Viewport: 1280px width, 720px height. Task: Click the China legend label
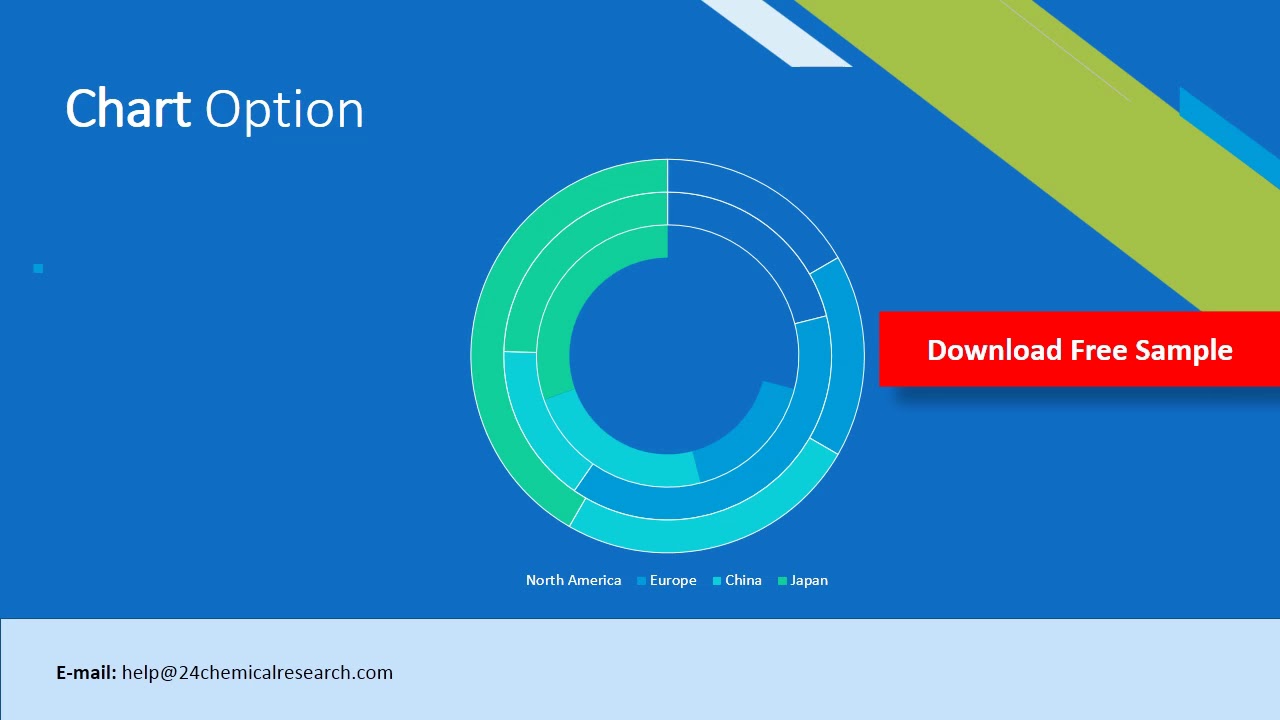point(743,580)
